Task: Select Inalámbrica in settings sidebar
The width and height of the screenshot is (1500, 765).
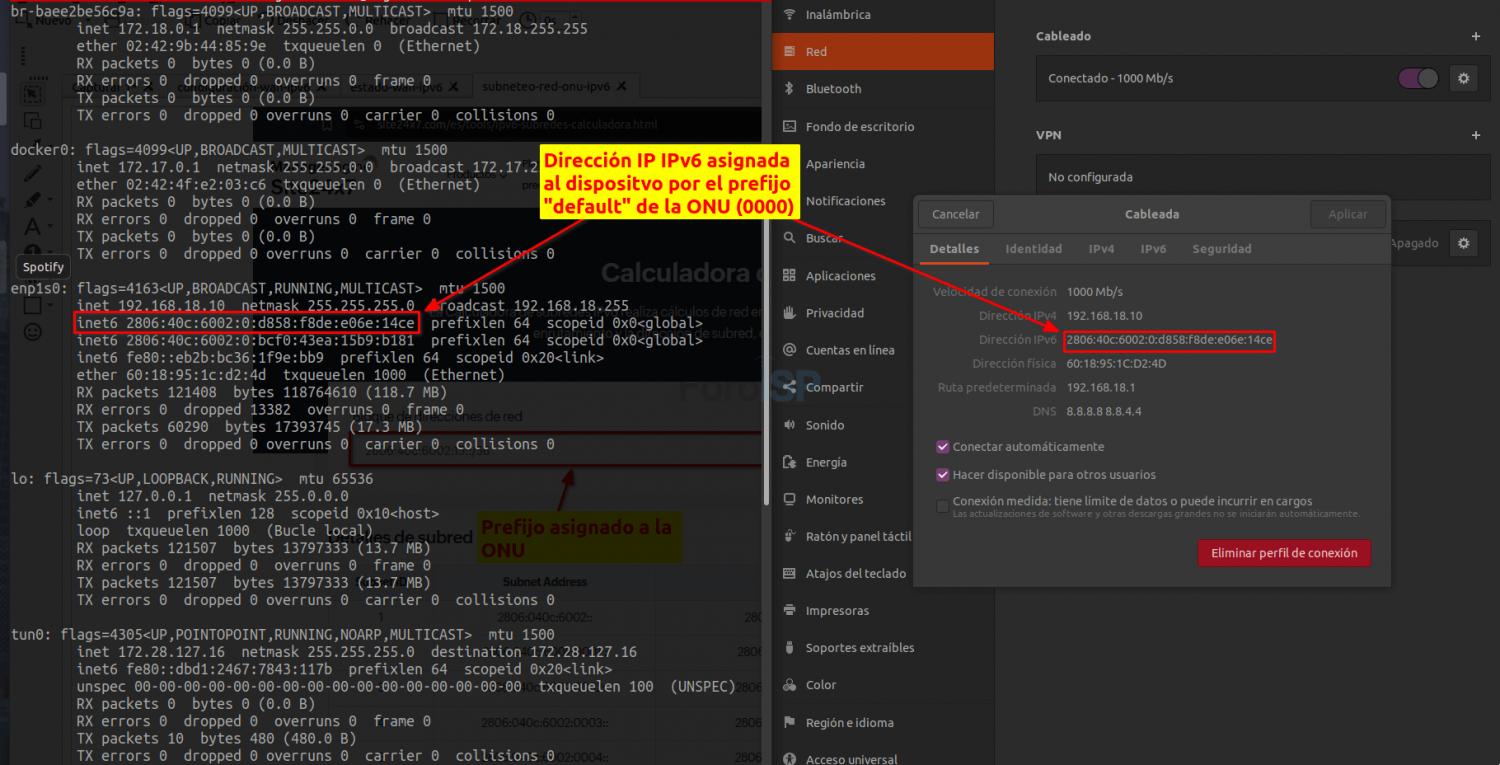Action: [x=837, y=15]
